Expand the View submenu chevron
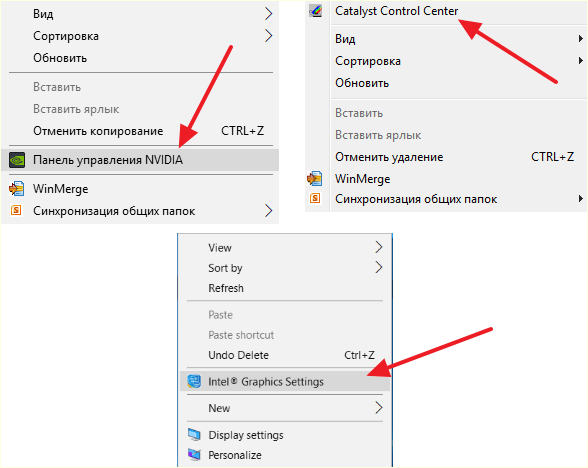Image resolution: width=588 pixels, height=468 pixels. 379,247
